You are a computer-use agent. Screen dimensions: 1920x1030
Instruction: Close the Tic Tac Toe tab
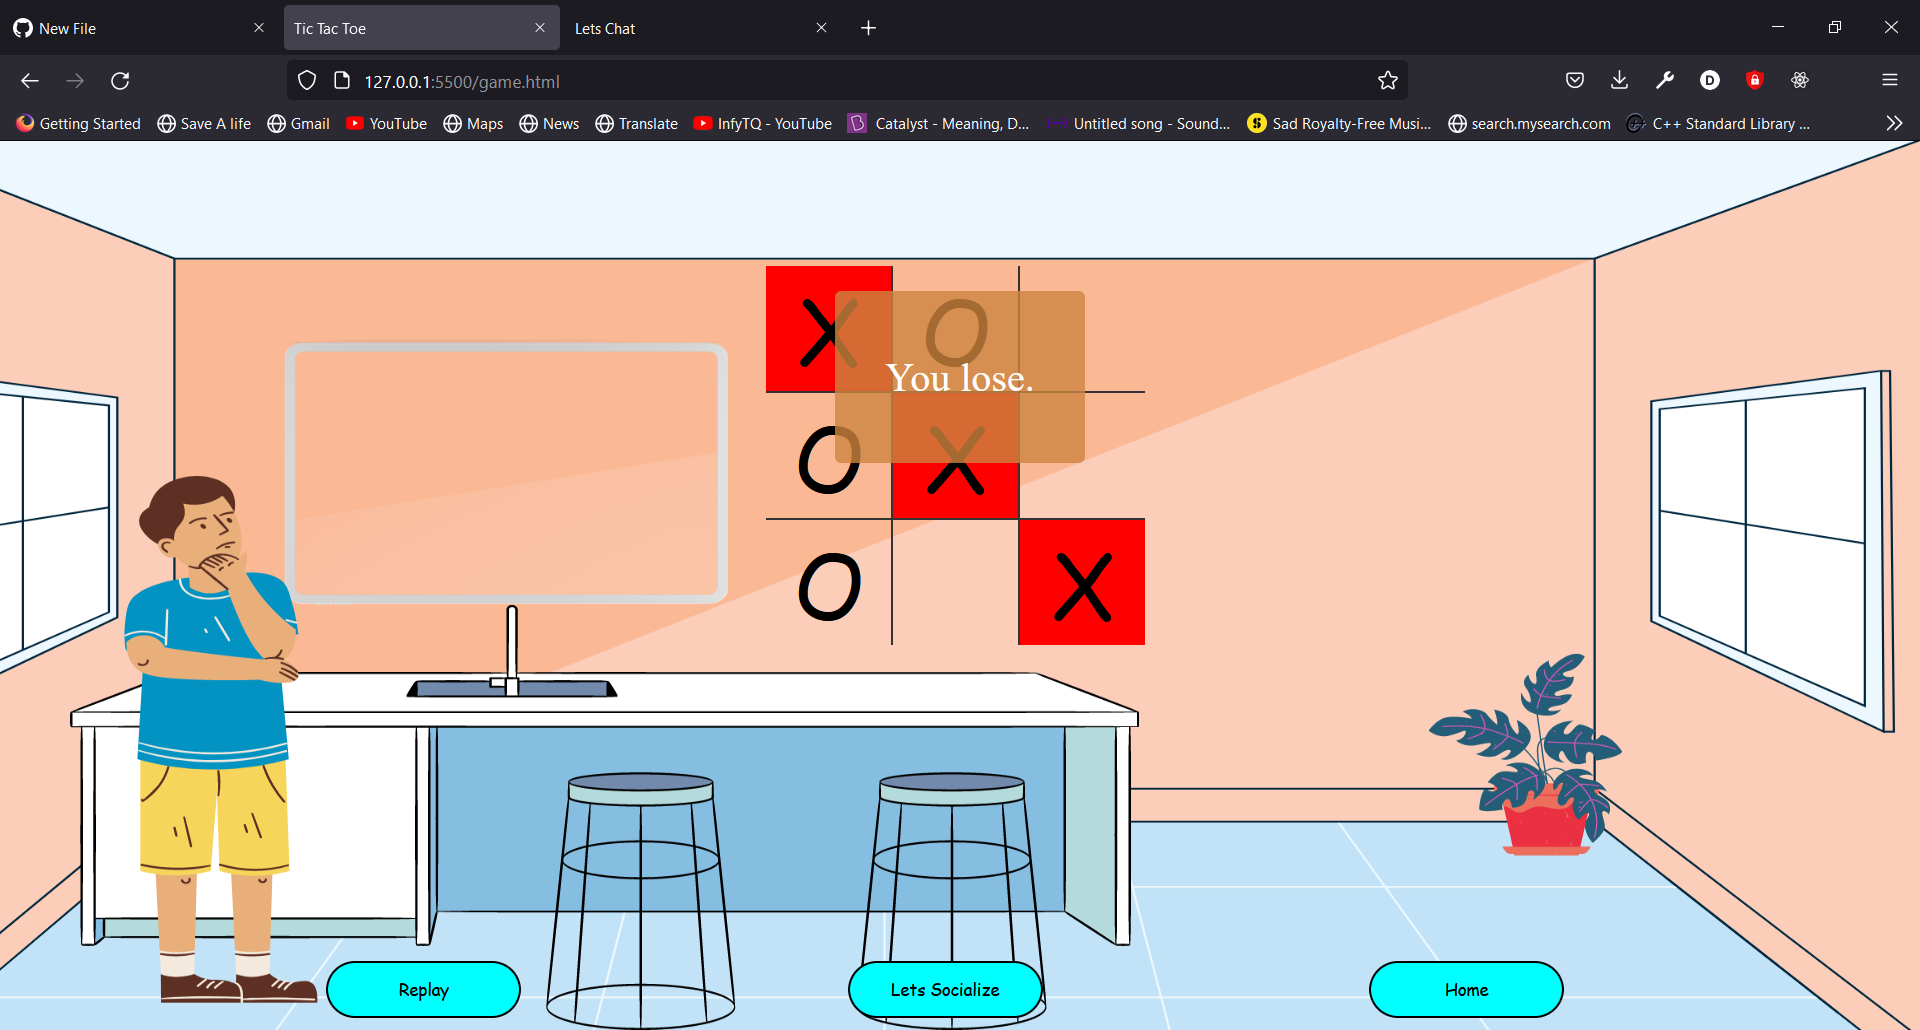coord(540,28)
